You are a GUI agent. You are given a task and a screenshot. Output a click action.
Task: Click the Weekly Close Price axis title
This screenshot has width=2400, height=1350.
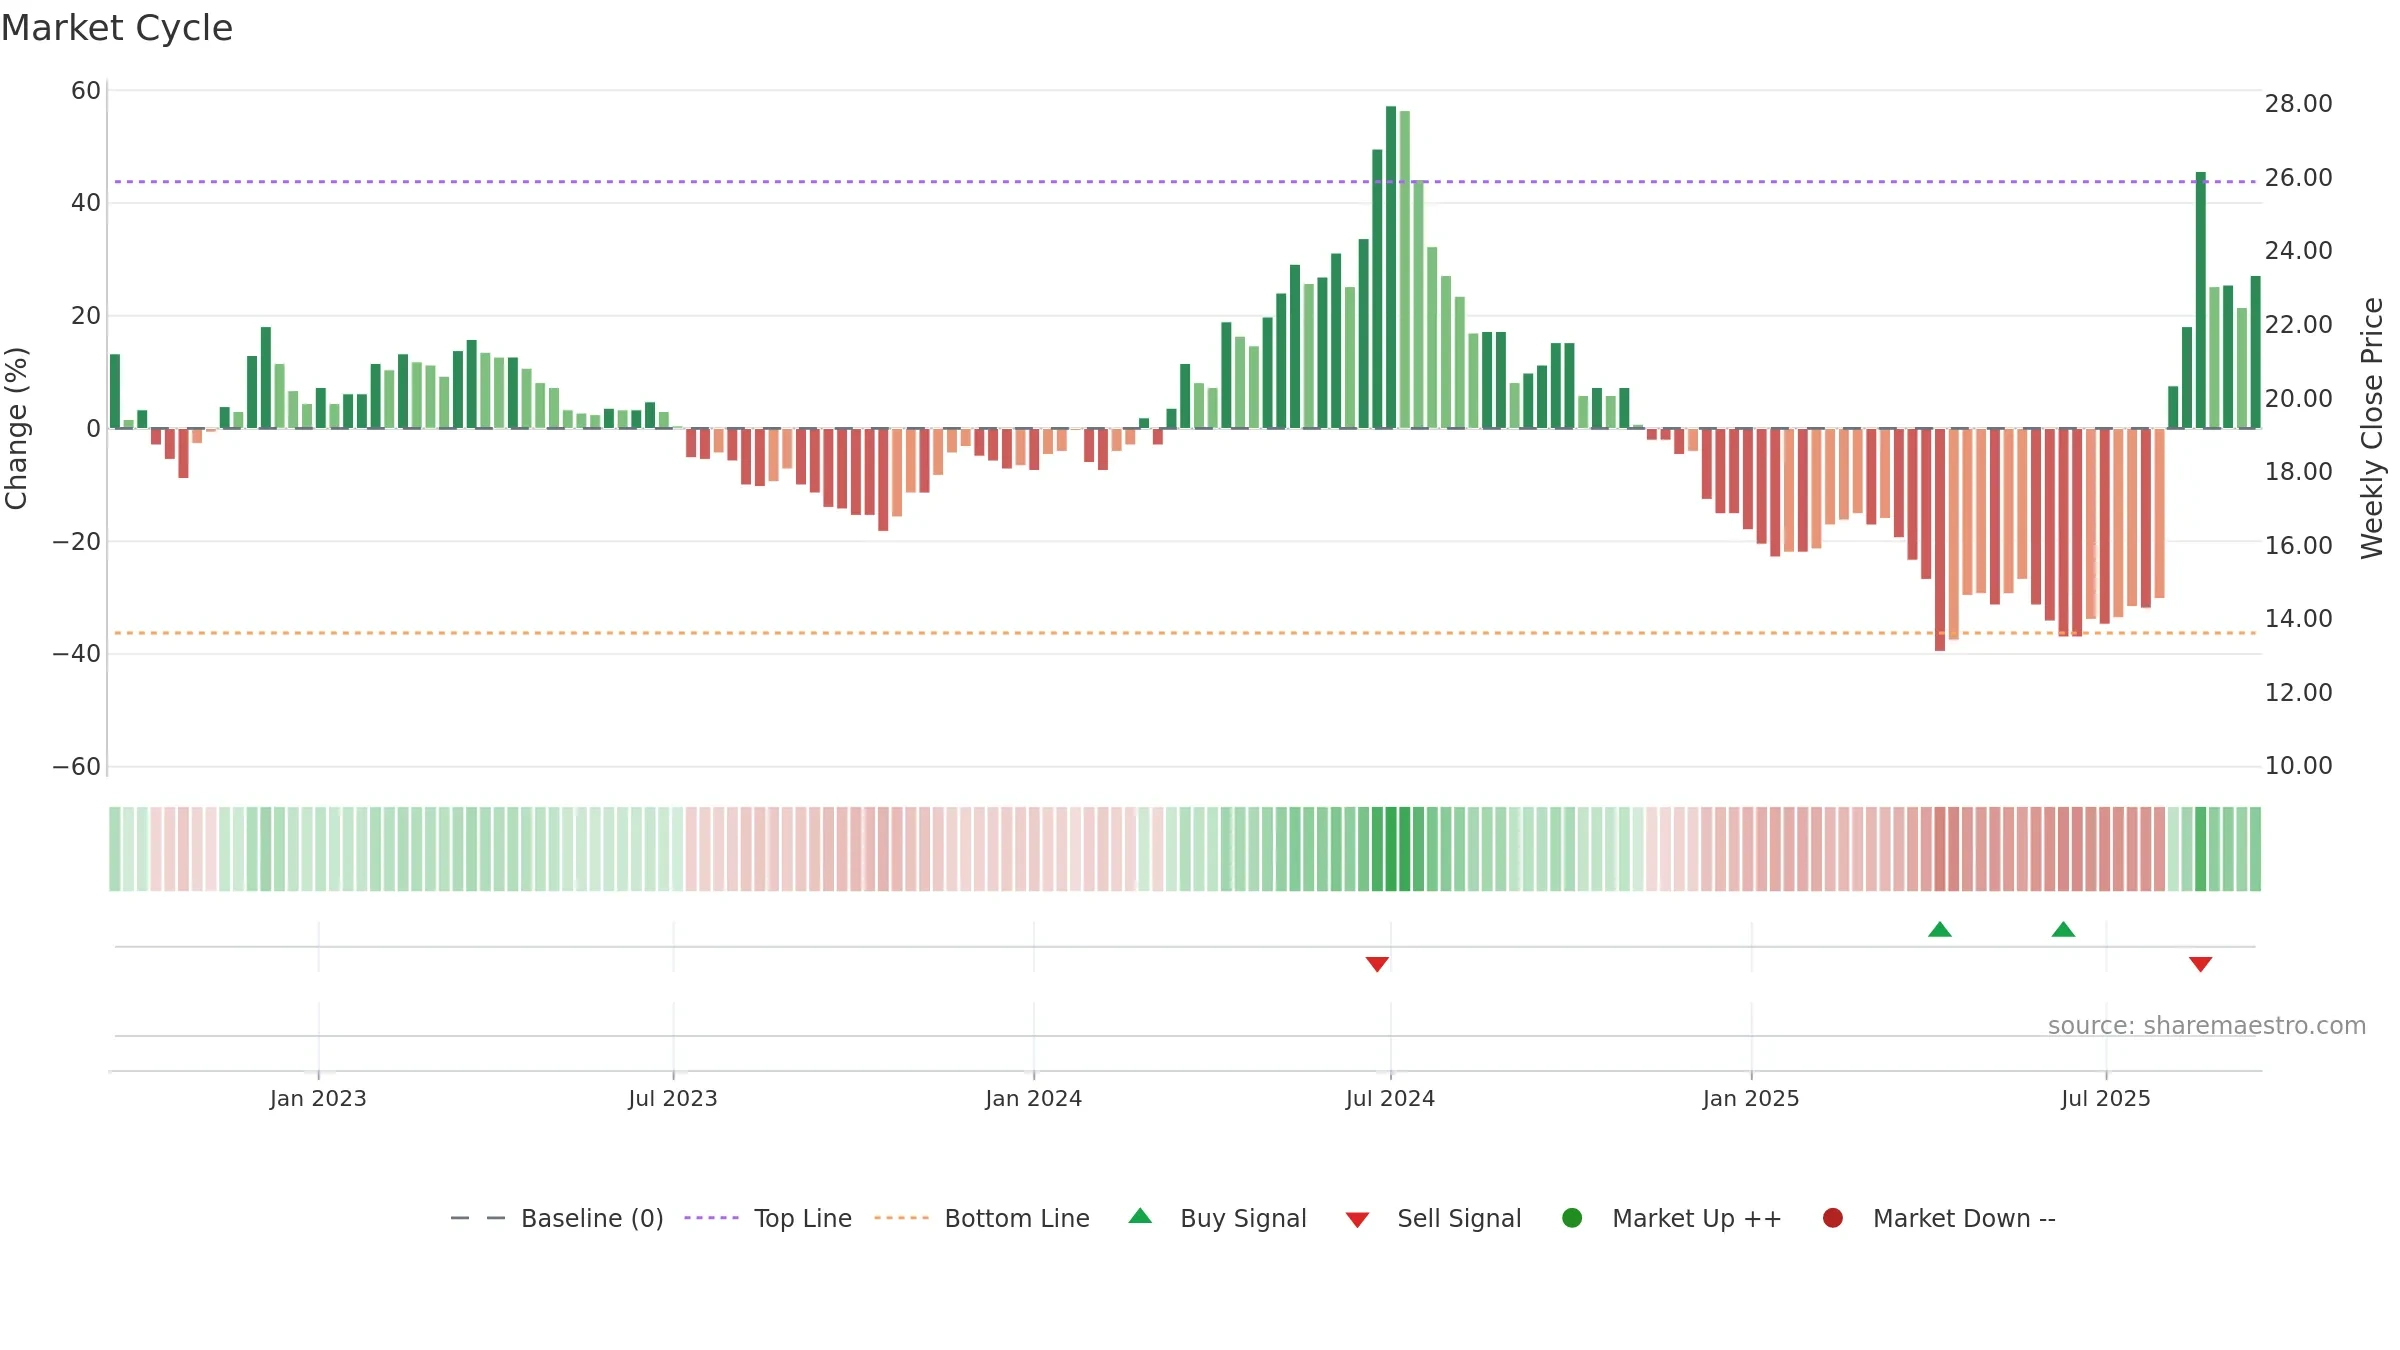(x=2372, y=428)
